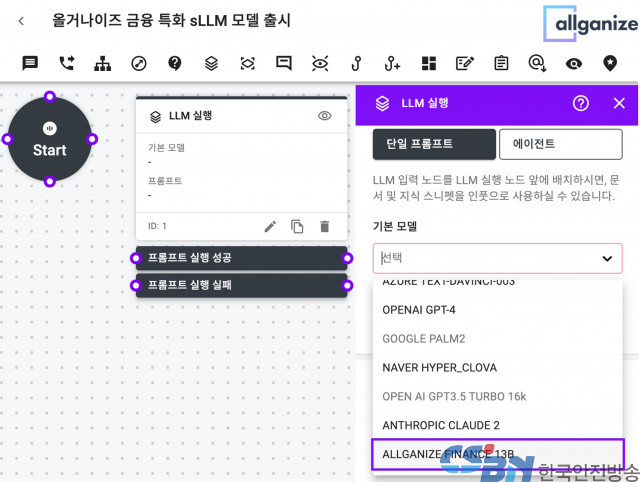Select the star location pin icon
Viewport: 640px width, 482px height.
(x=610, y=63)
